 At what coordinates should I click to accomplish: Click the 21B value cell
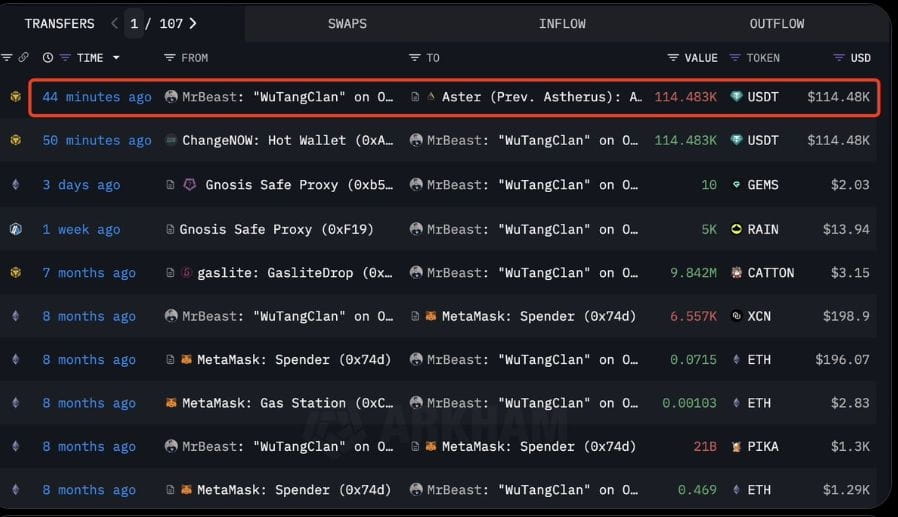tap(705, 447)
